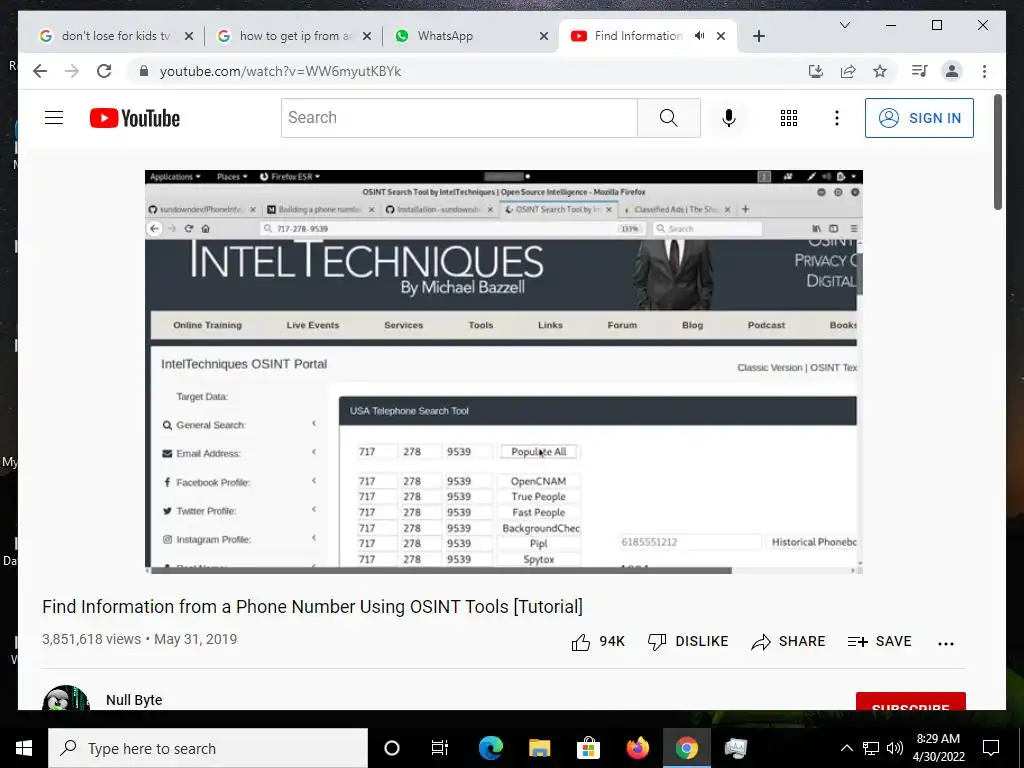
Task: Open Chrome three-dot menu
Action: [x=984, y=71]
